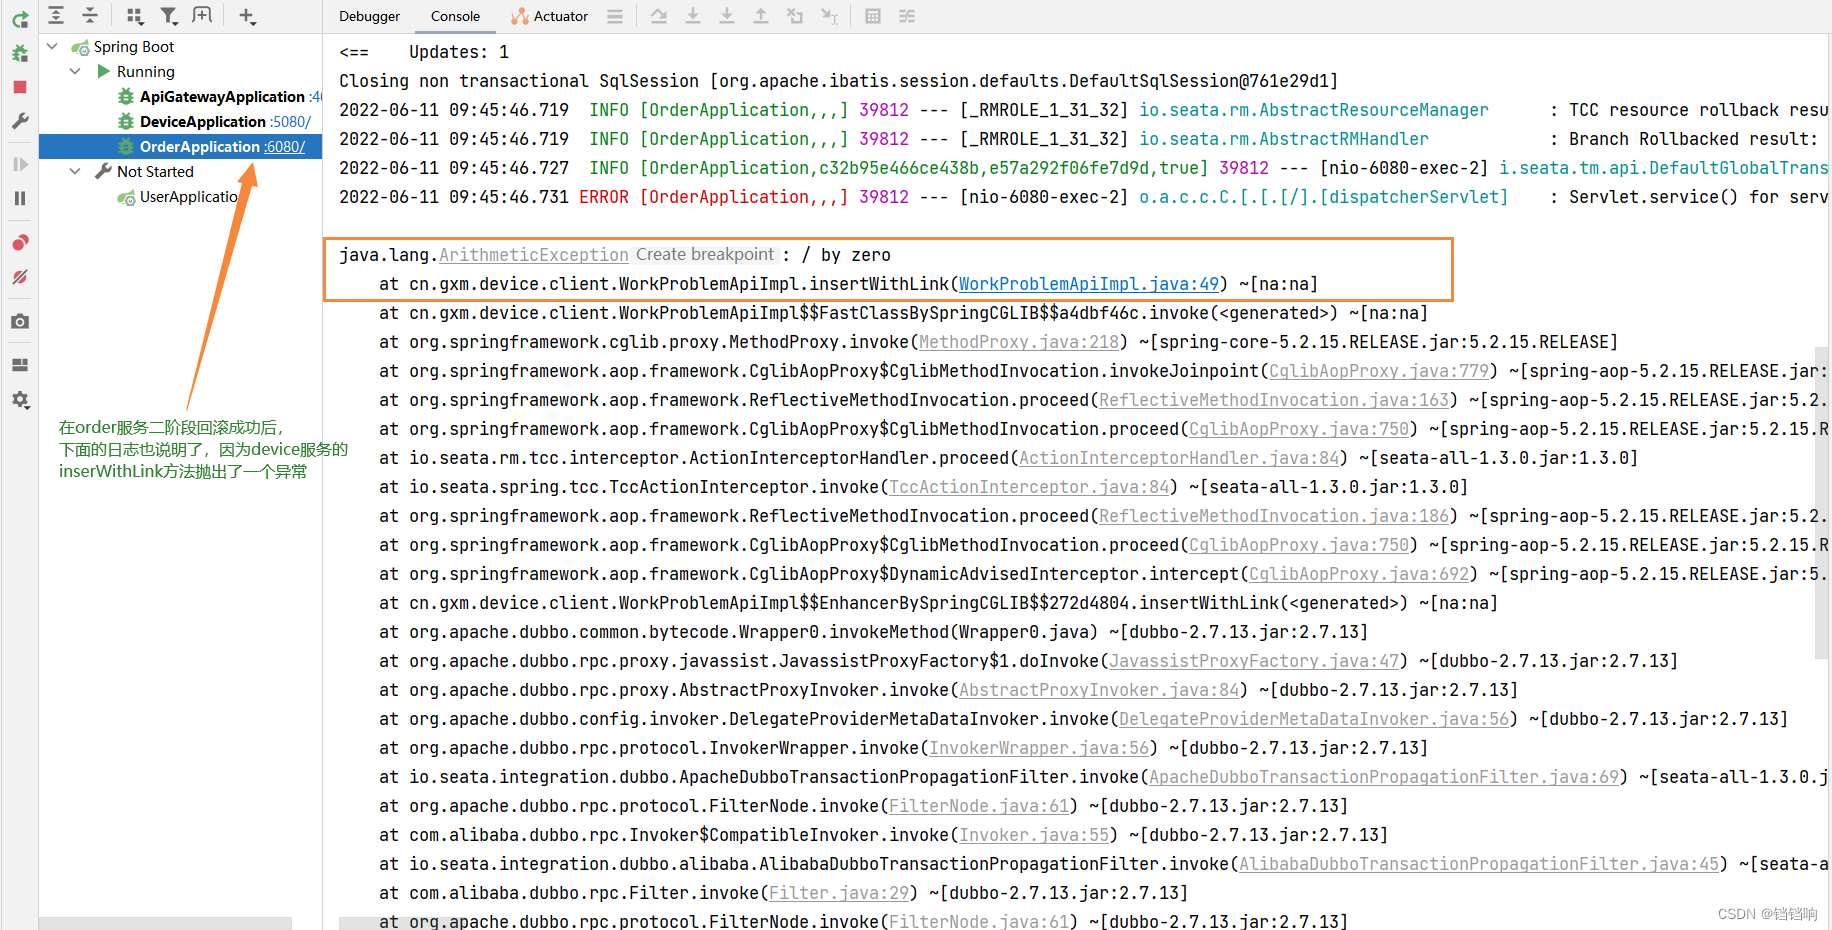This screenshot has height=930, width=1832.
Task: Select the Console tab
Action: (455, 16)
